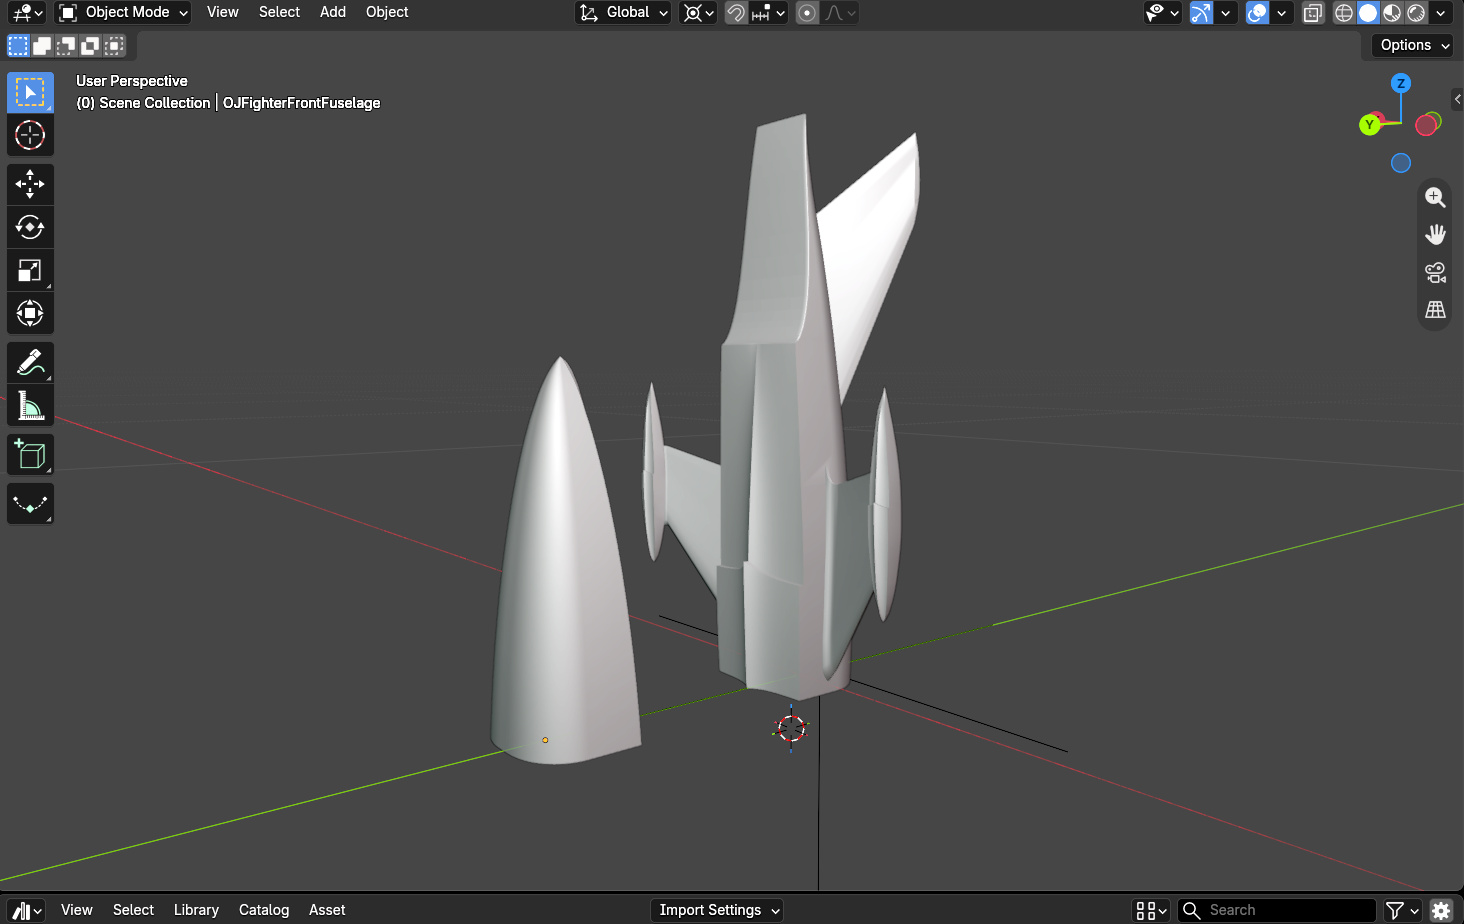The image size is (1464, 924).
Task: Choose the Measure tool
Action: 30,406
